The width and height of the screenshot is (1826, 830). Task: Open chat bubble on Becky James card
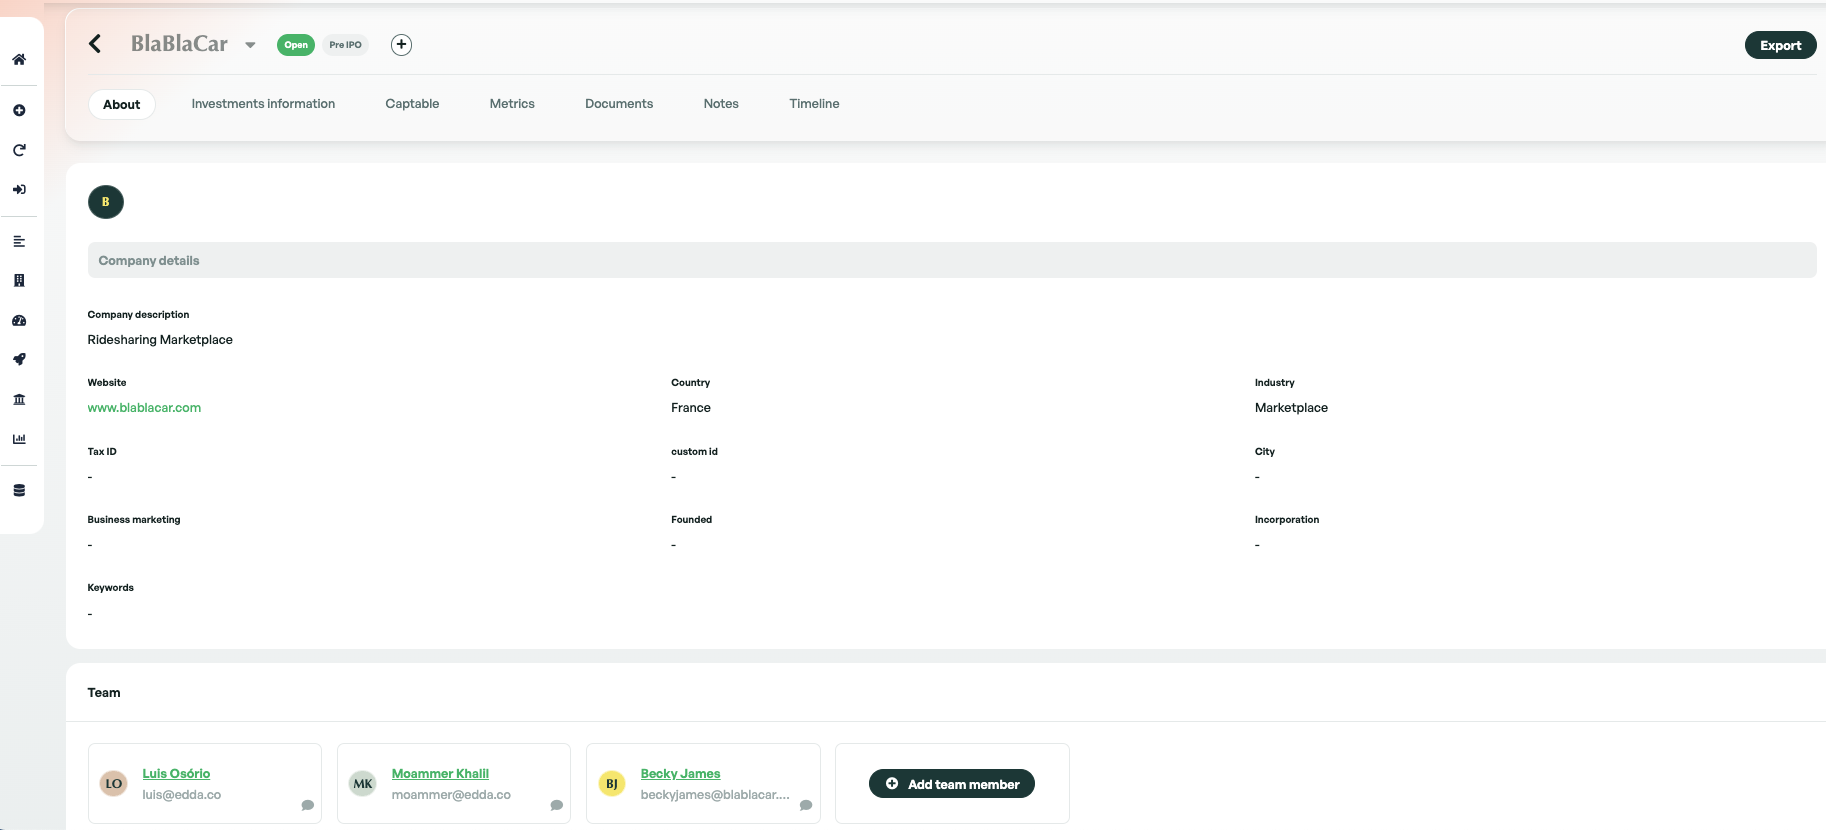click(x=806, y=805)
